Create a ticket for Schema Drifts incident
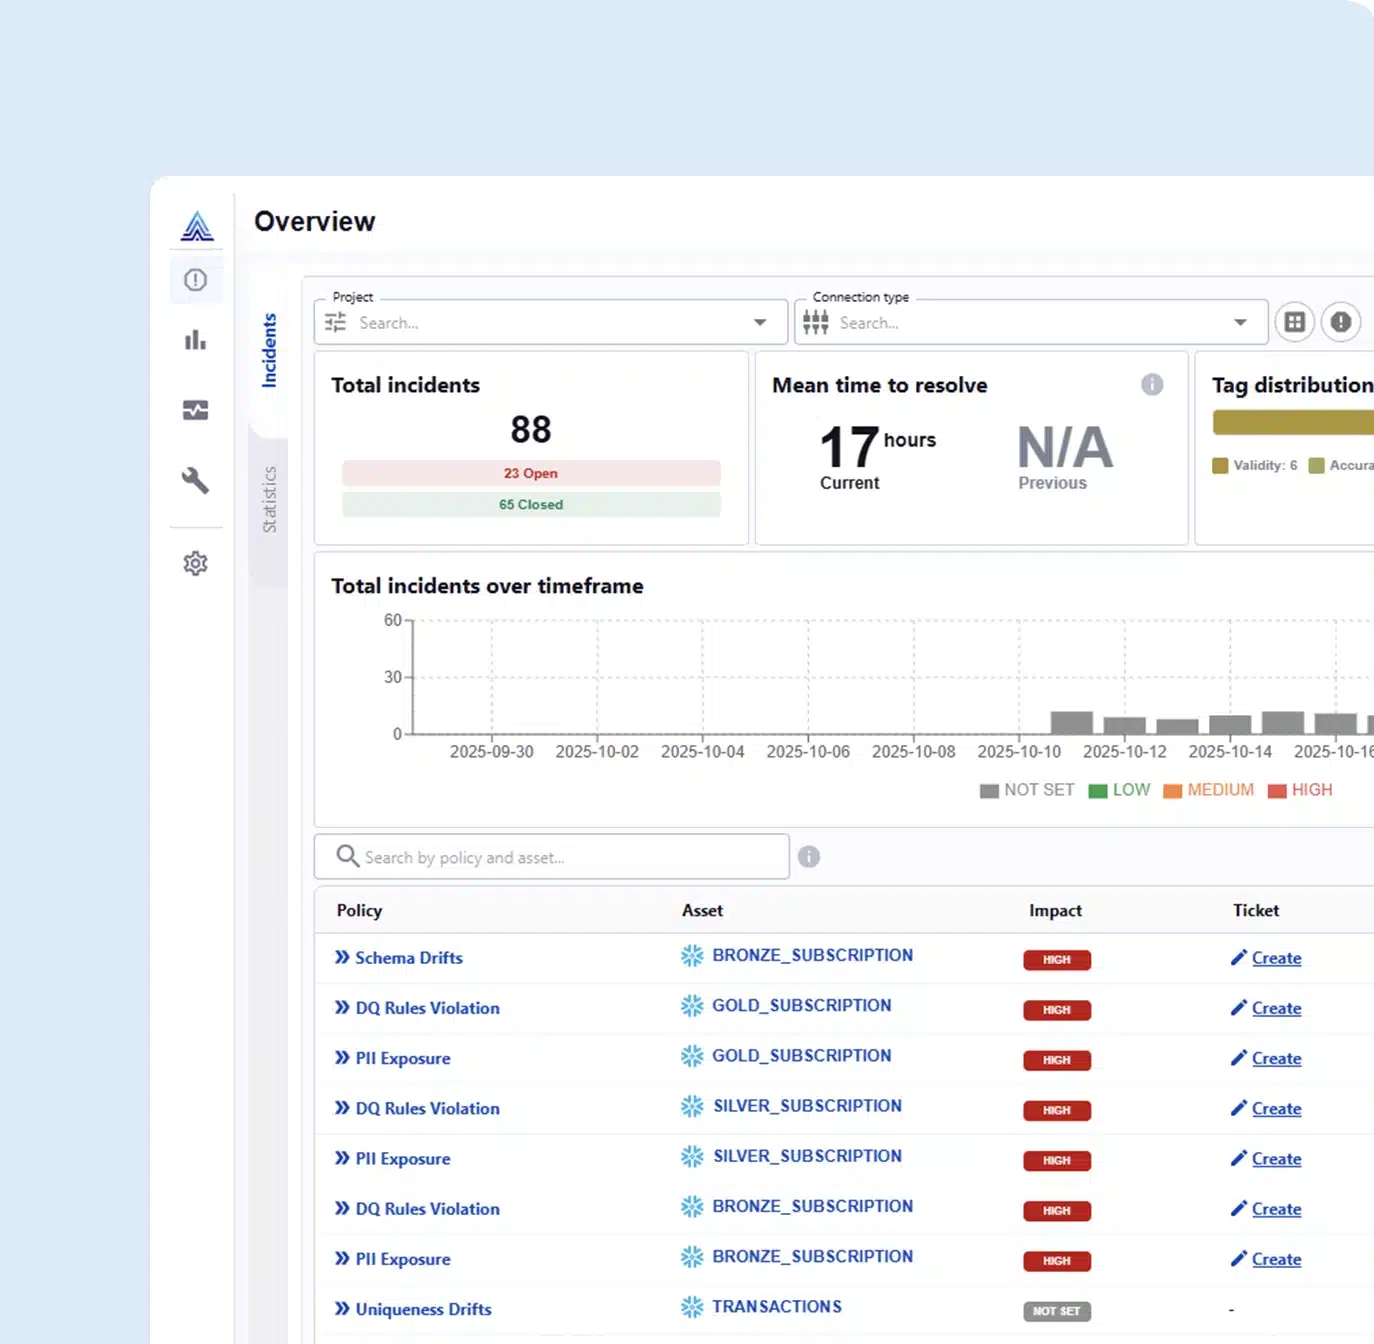 pyautogui.click(x=1276, y=957)
